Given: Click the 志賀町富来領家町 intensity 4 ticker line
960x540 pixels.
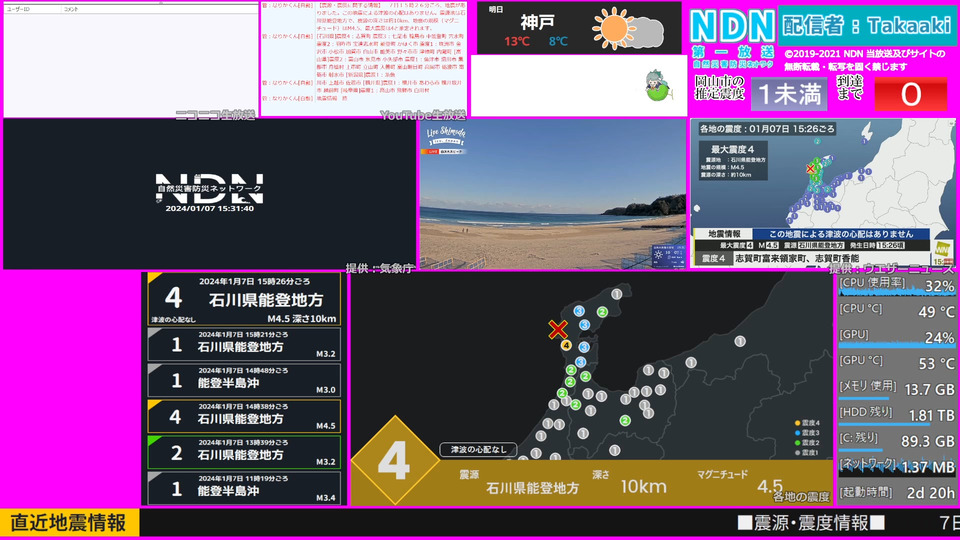Looking at the screenshot, I should (796, 258).
